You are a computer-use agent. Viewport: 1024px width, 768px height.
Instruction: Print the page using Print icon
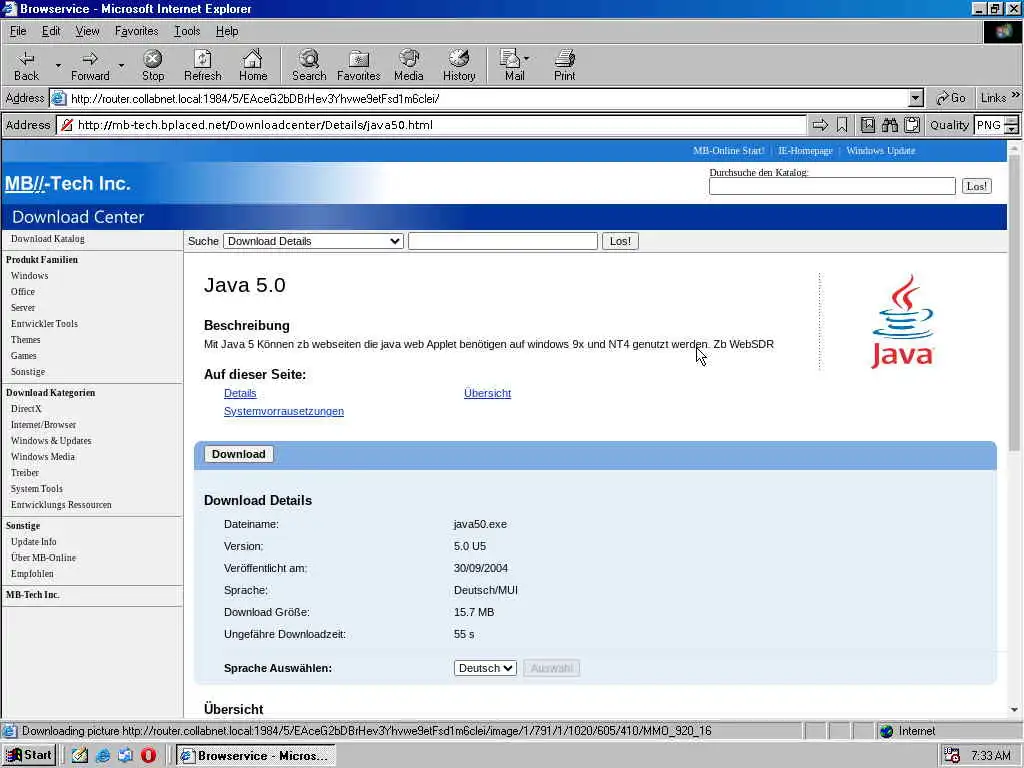click(565, 65)
